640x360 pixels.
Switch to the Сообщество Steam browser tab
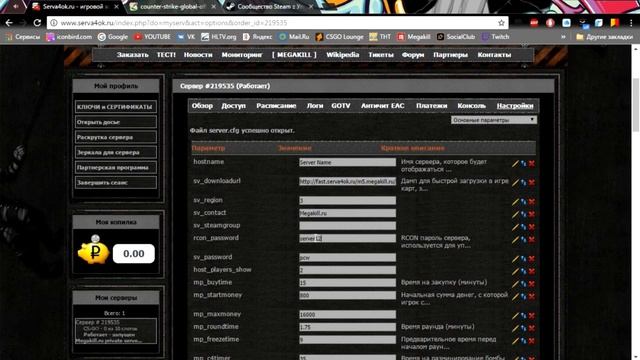coord(269,7)
